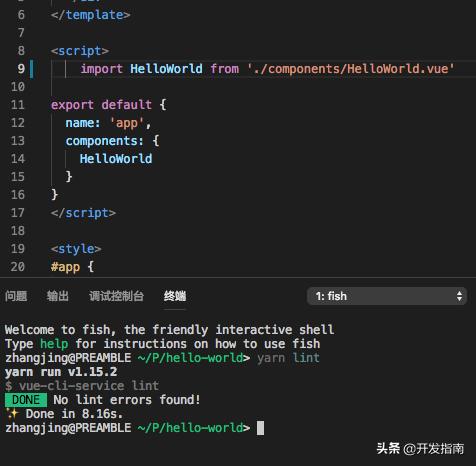Click the opening <script> tag on line 8
476x466 pixels.
80,51
